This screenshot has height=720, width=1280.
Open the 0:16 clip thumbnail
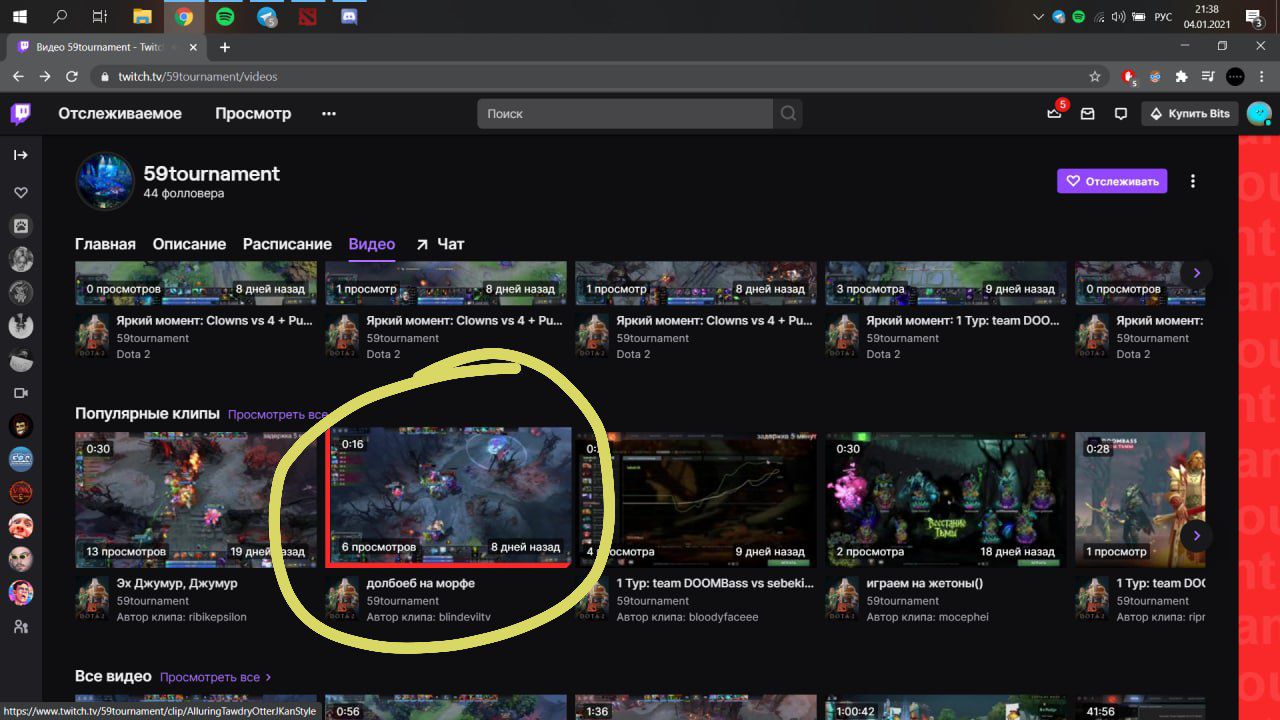tap(448, 498)
